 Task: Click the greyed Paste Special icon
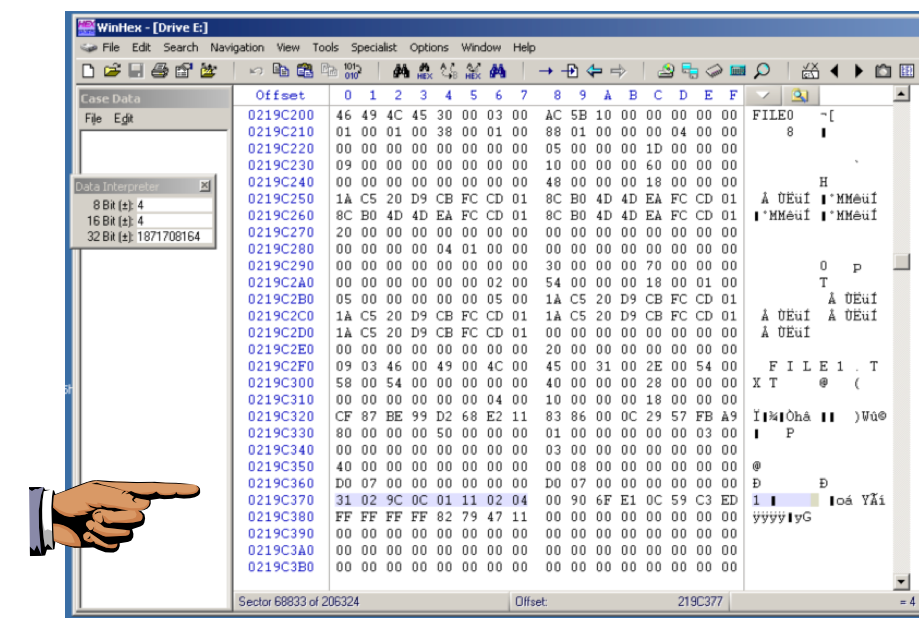[329, 70]
